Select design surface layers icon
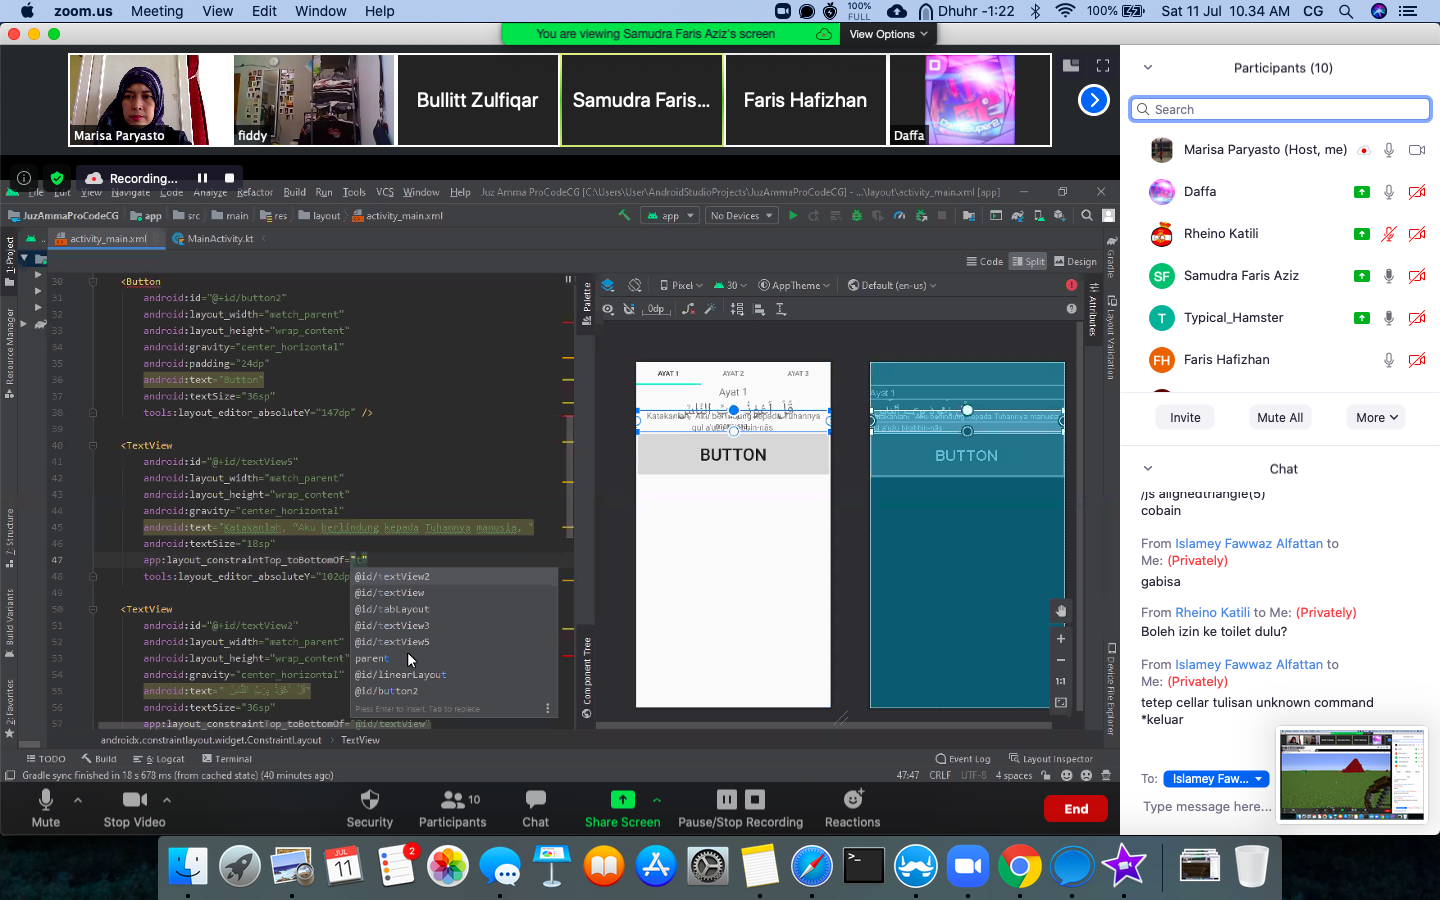The width and height of the screenshot is (1440, 900). click(608, 285)
